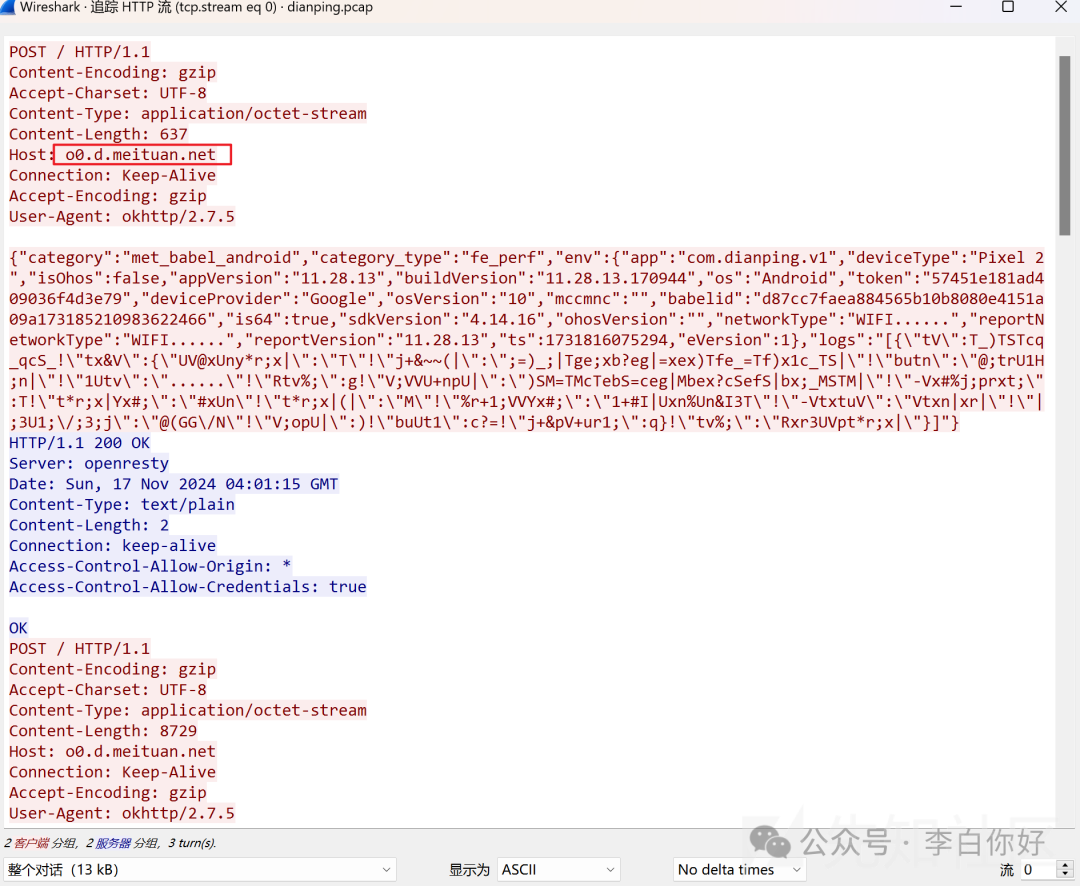This screenshot has width=1080, height=886.
Task: Click the packet summary status text
Action: 110,843
